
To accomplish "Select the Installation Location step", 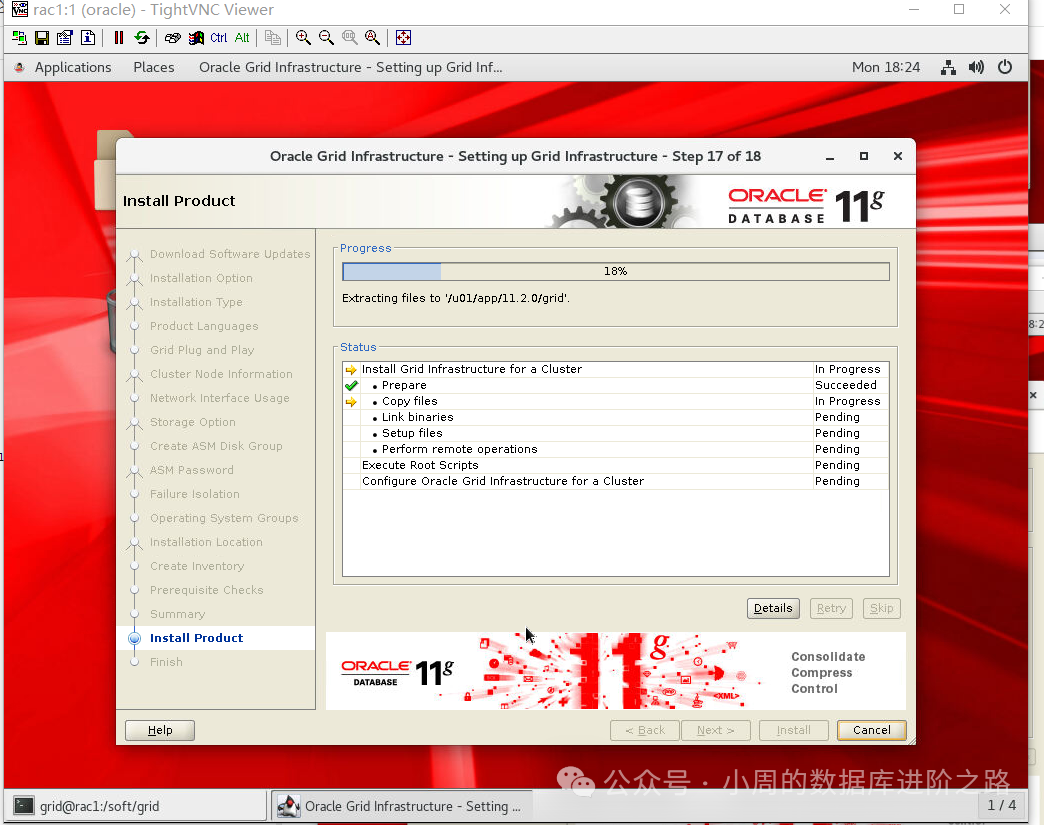I will [x=206, y=542].
